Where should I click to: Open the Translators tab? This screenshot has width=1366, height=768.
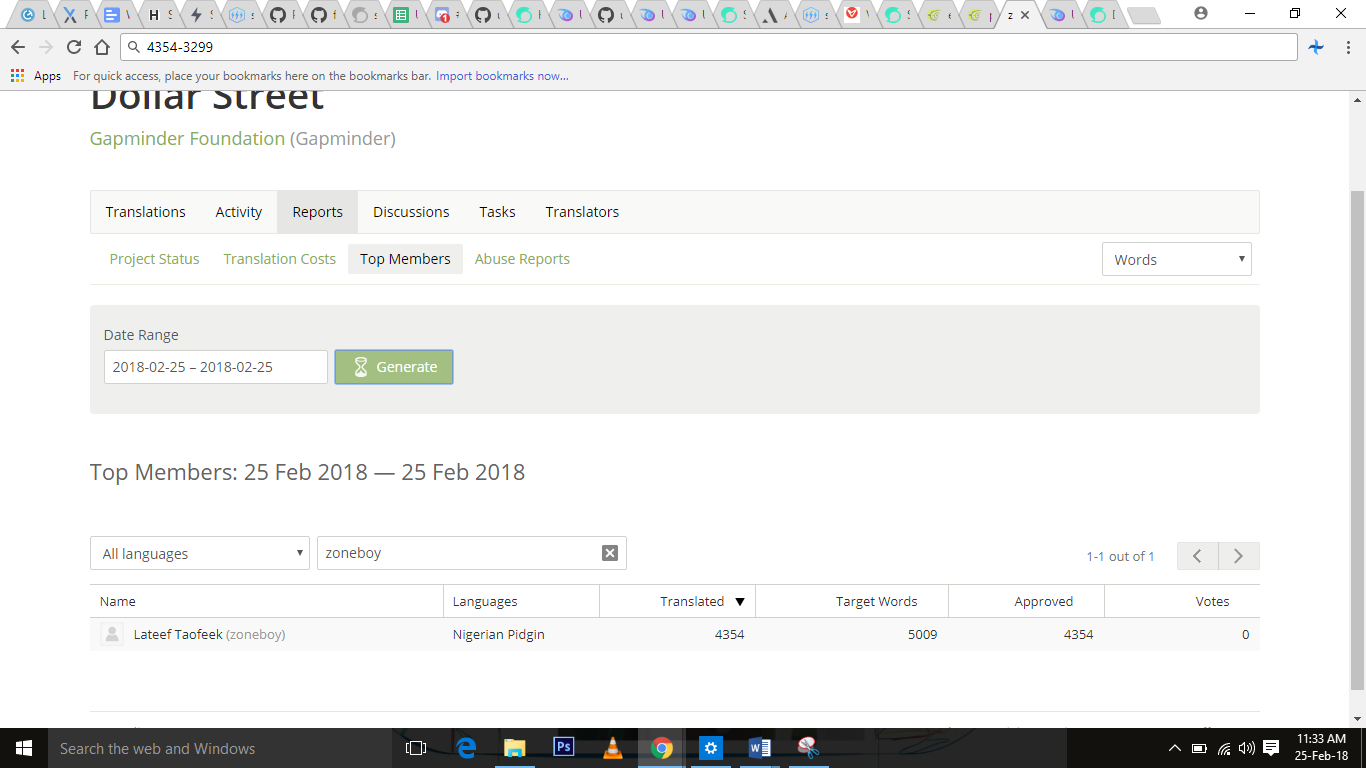pos(582,212)
